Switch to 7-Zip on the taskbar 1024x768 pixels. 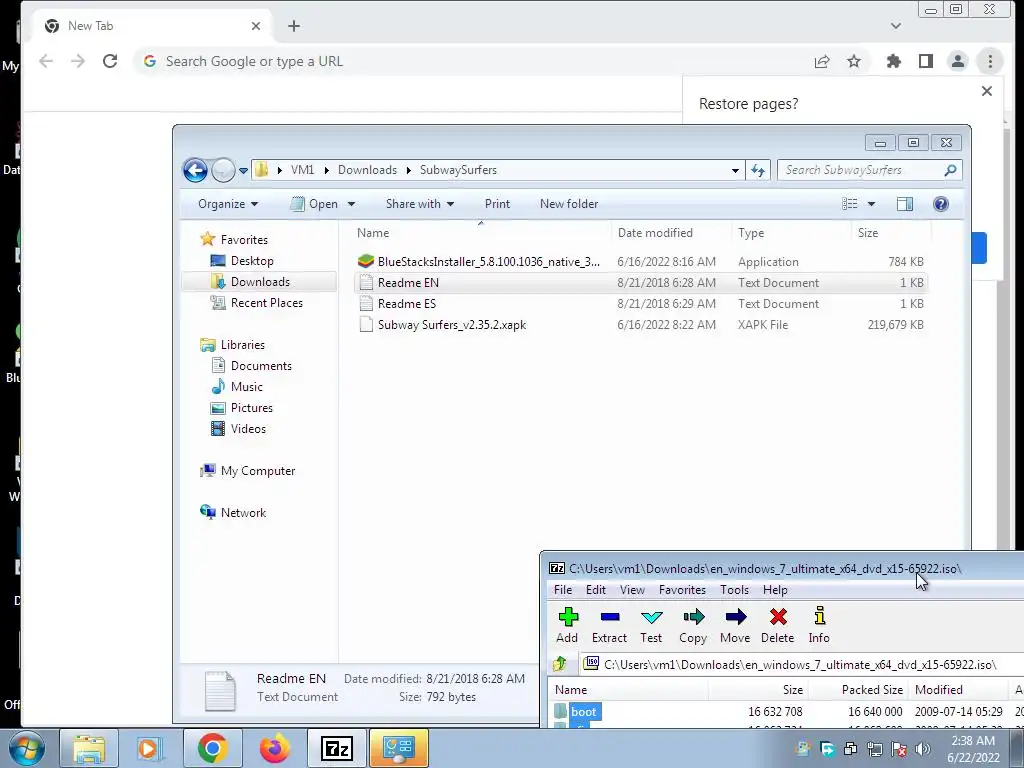tap(337, 748)
